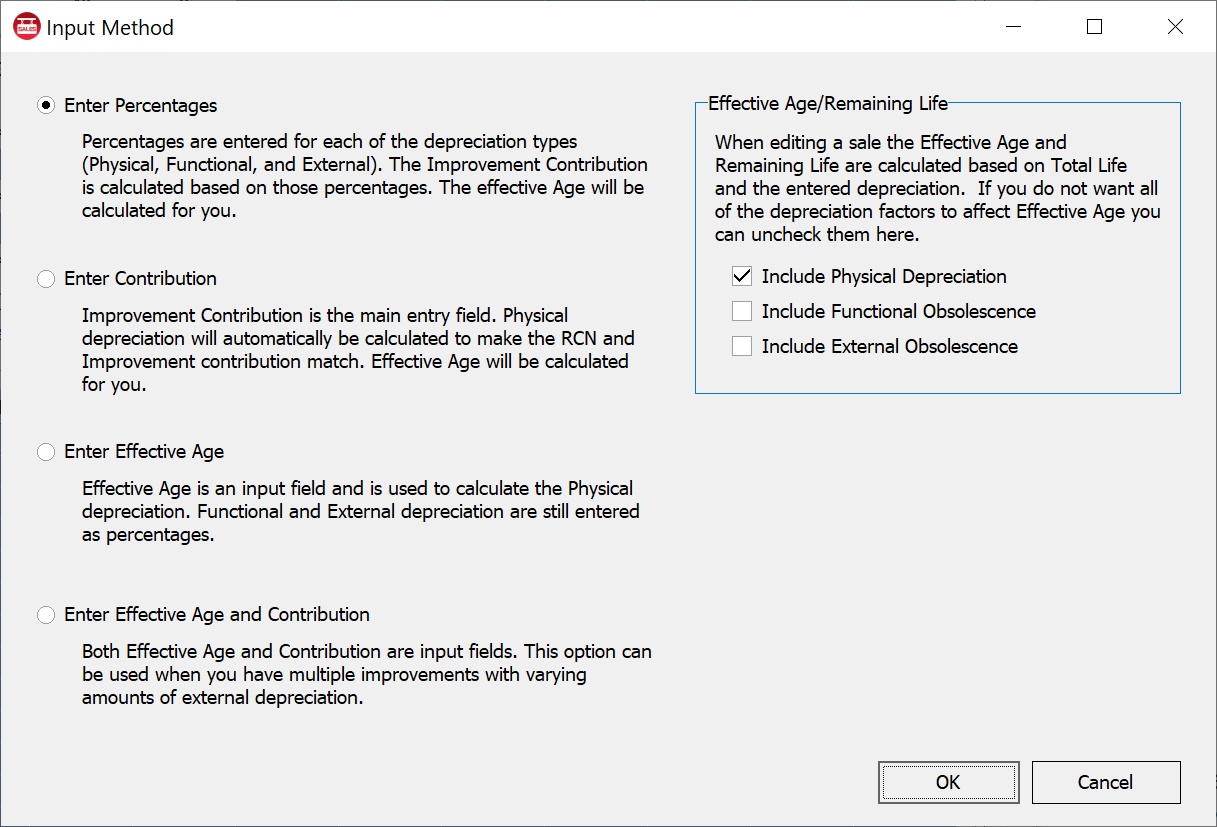The image size is (1217, 827).
Task: Click the paragraph starting 'When editing a sale'
Action: click(x=937, y=189)
